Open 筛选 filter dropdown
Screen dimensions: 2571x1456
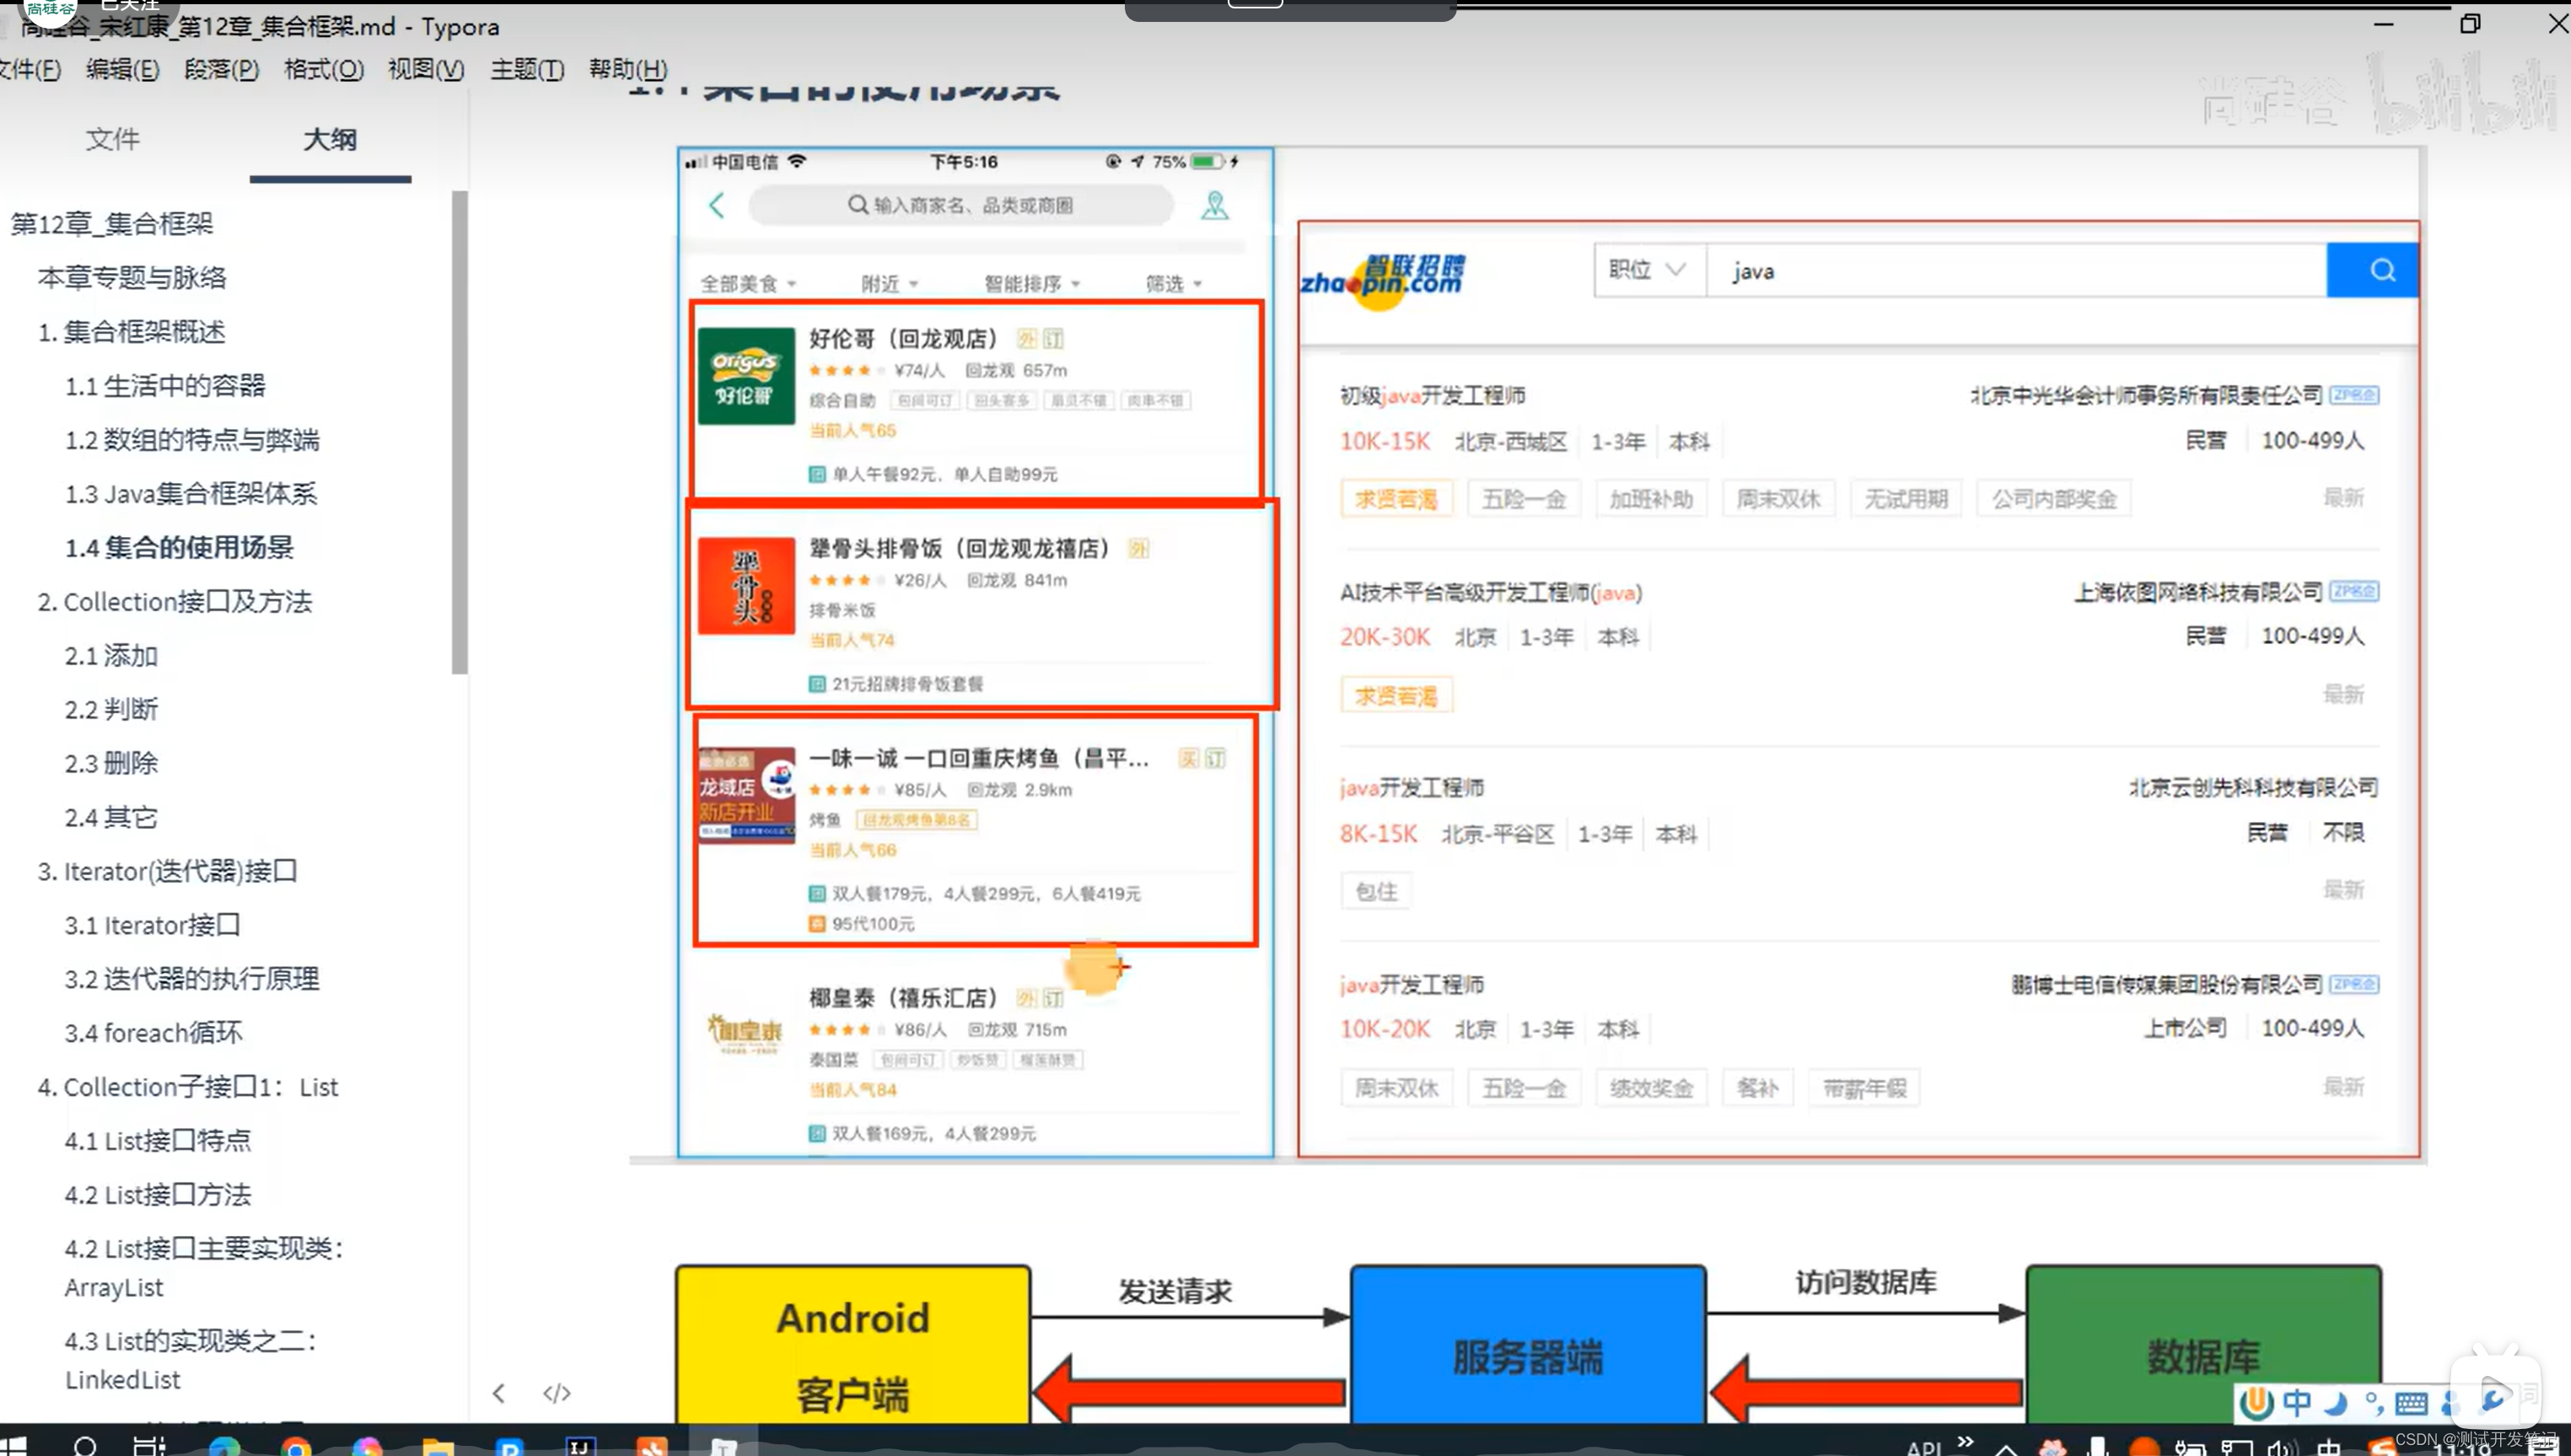pos(1173,284)
